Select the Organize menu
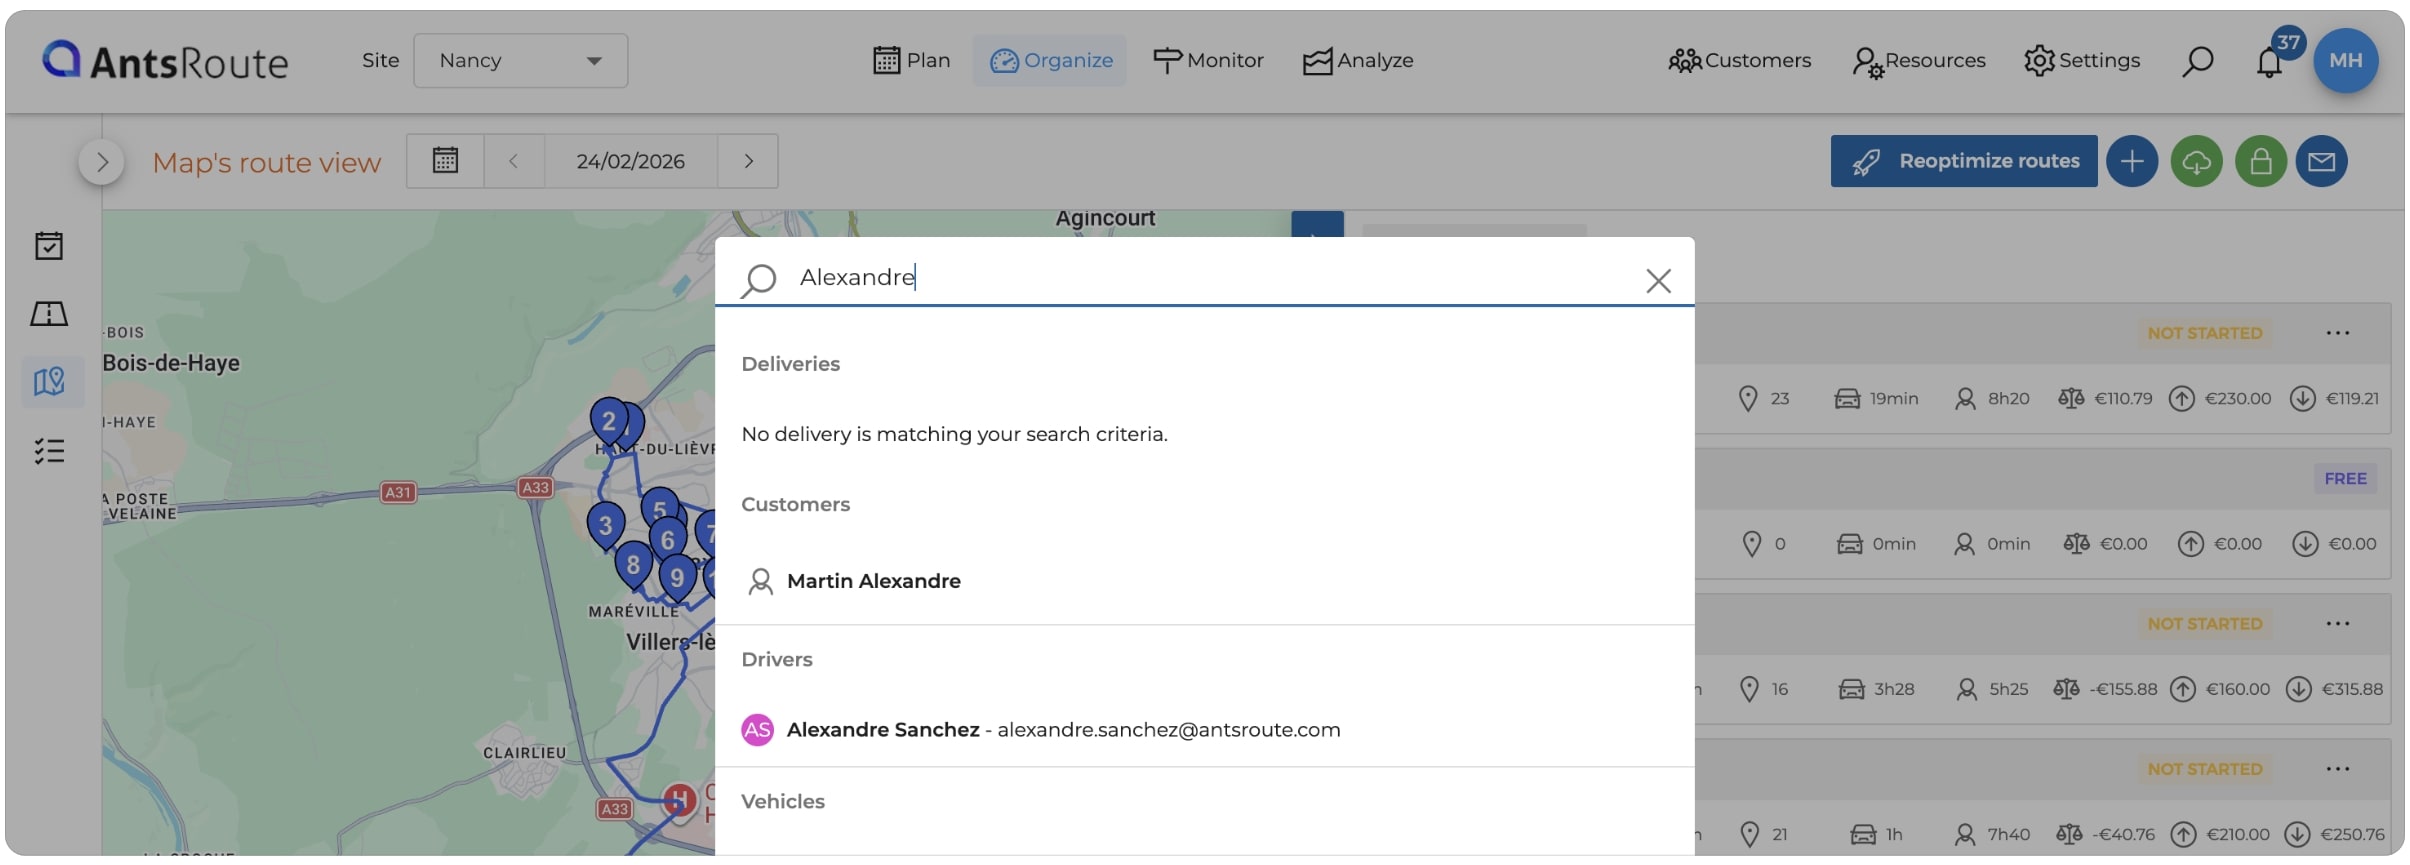Screen dimensions: 2410x865 [1050, 60]
